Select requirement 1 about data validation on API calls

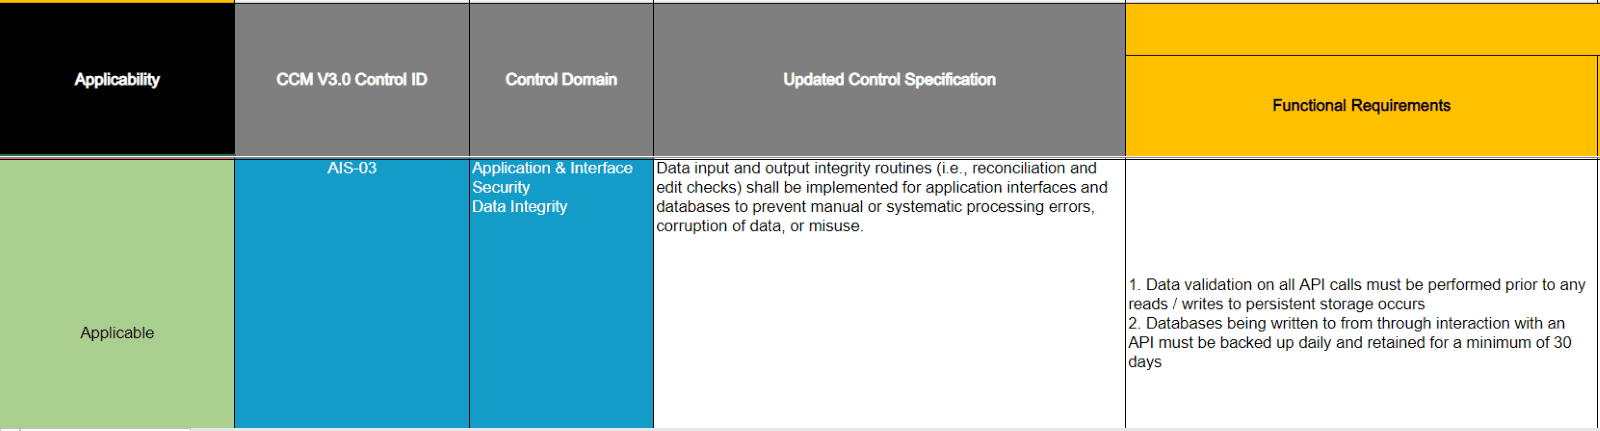pos(1357,294)
